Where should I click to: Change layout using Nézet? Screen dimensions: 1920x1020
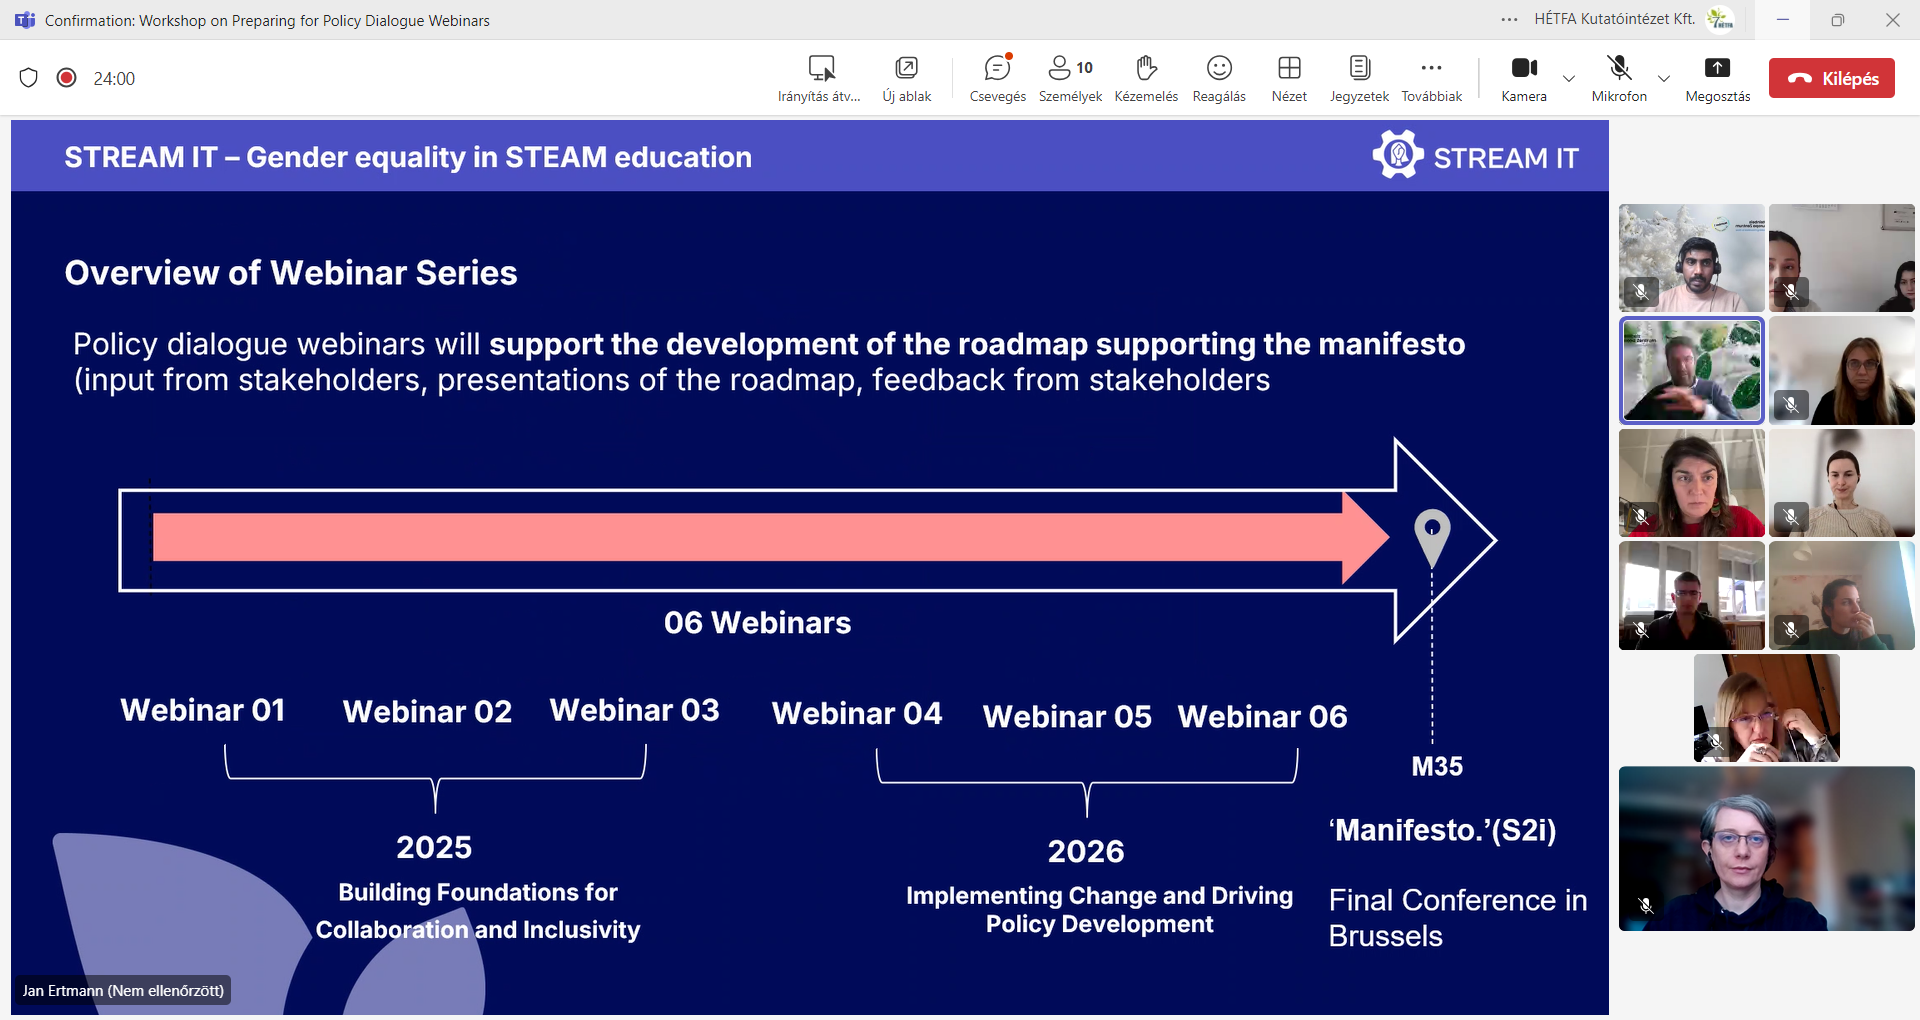[1289, 78]
